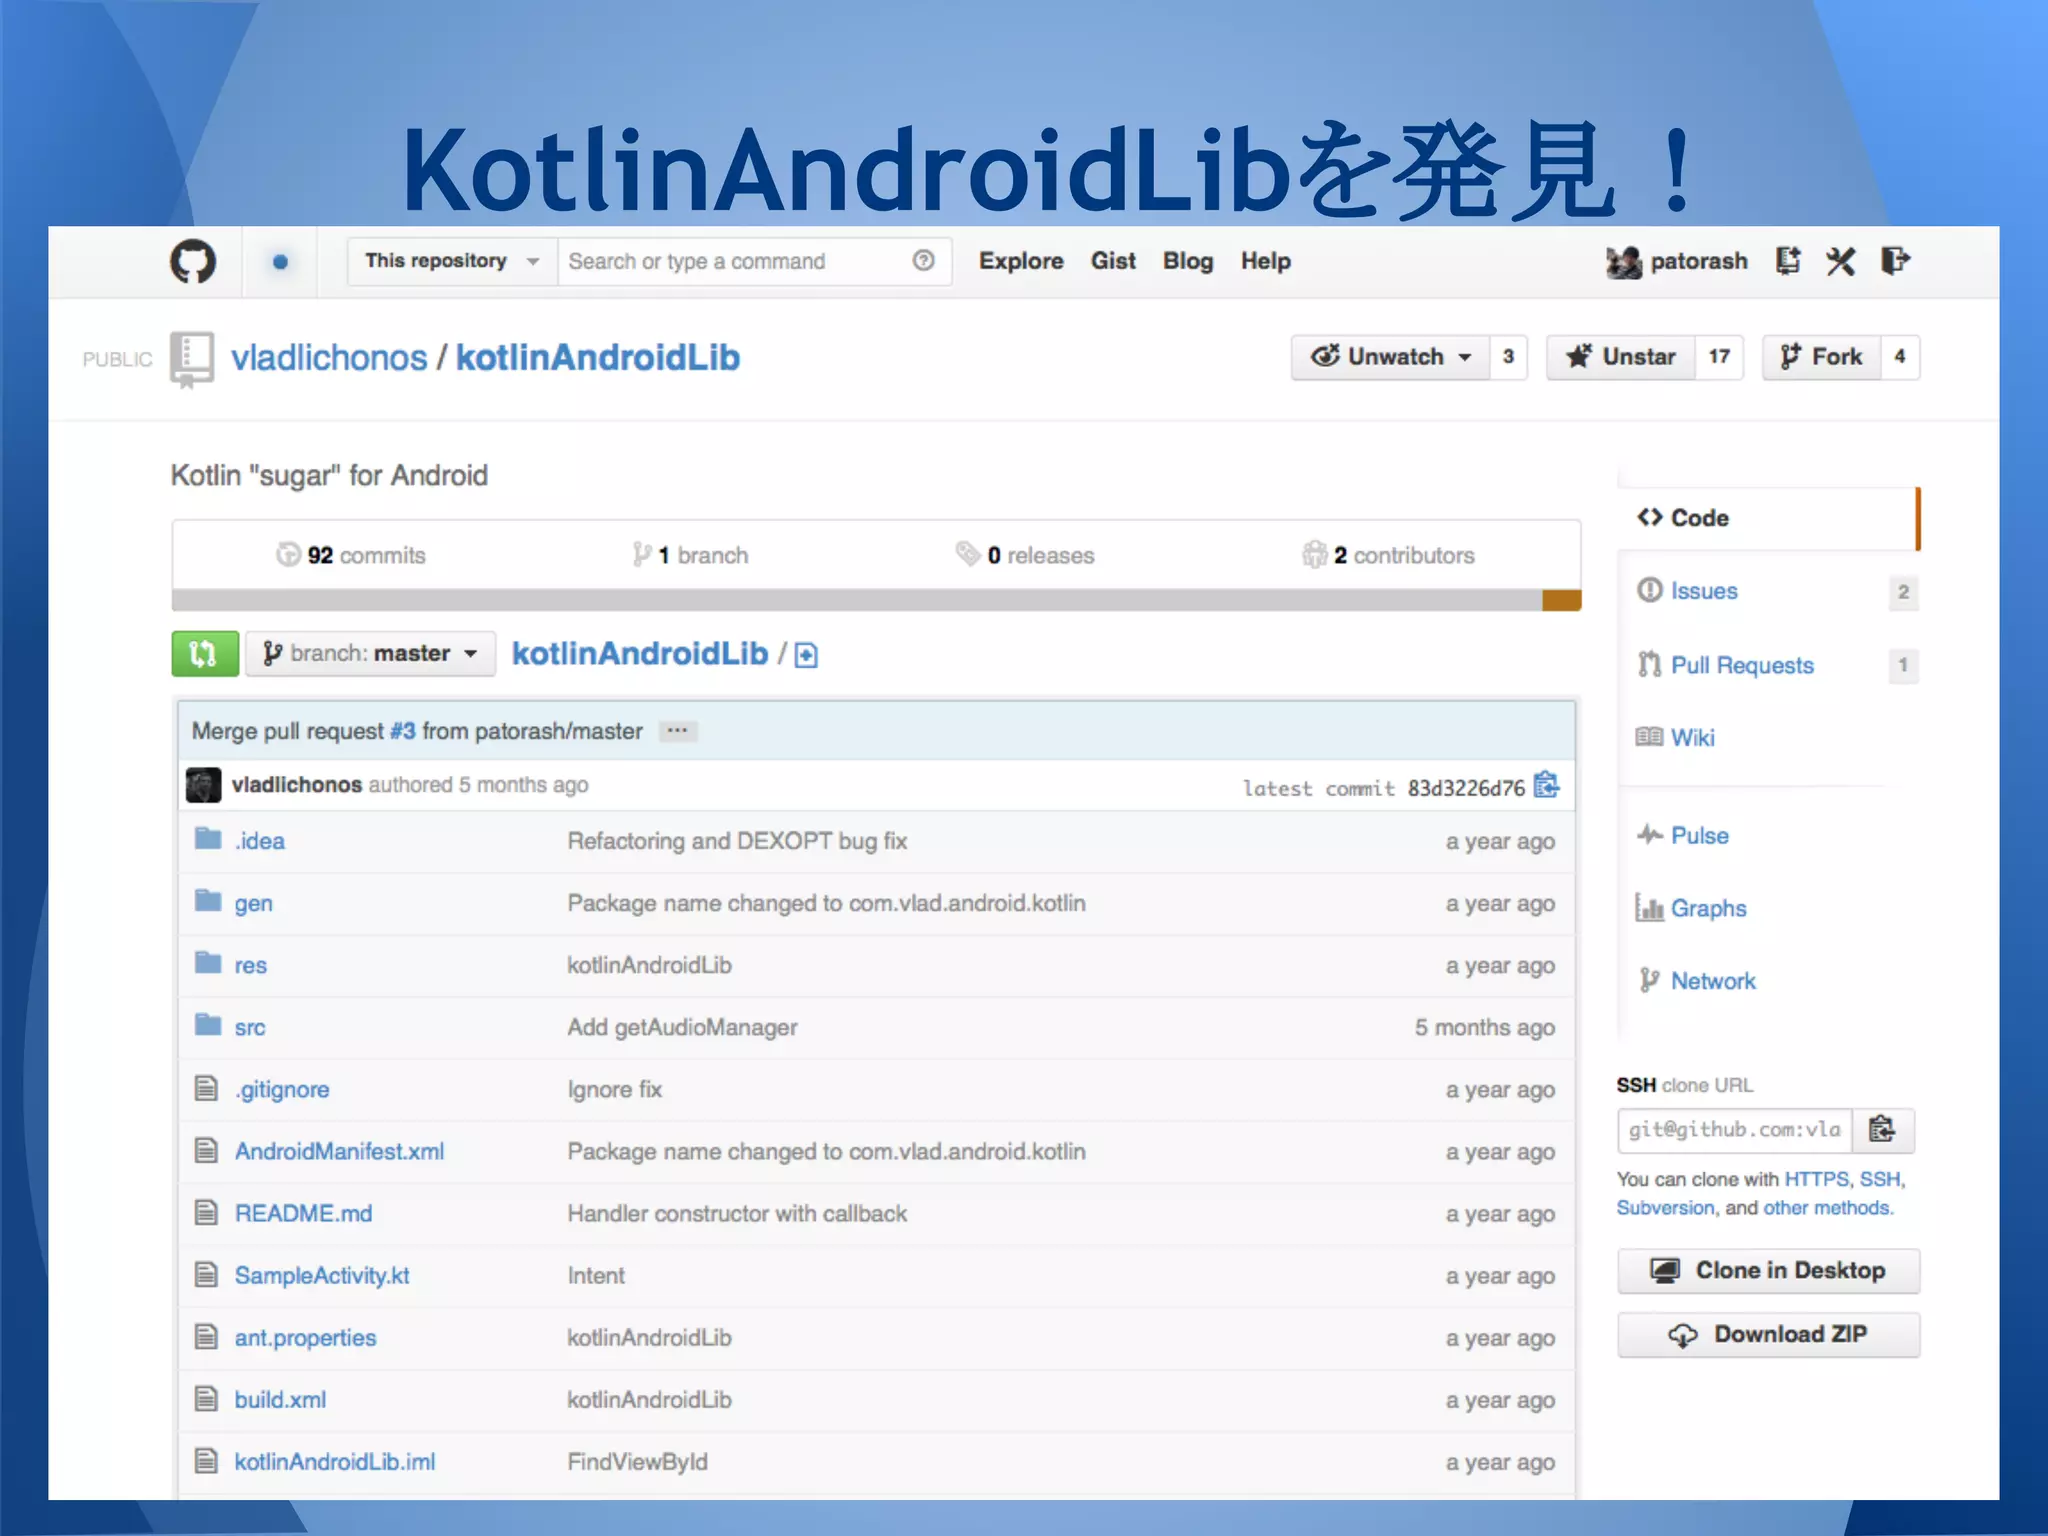Open Explore in the top navigation
Image resolution: width=2048 pixels, height=1536 pixels.
[1021, 261]
